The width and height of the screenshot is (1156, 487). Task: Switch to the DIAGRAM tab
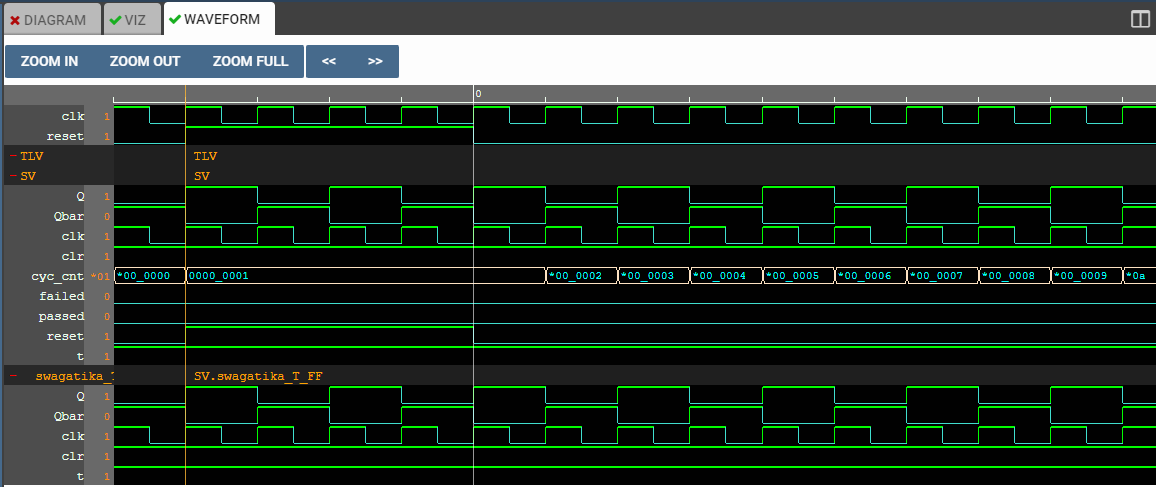pos(51,20)
